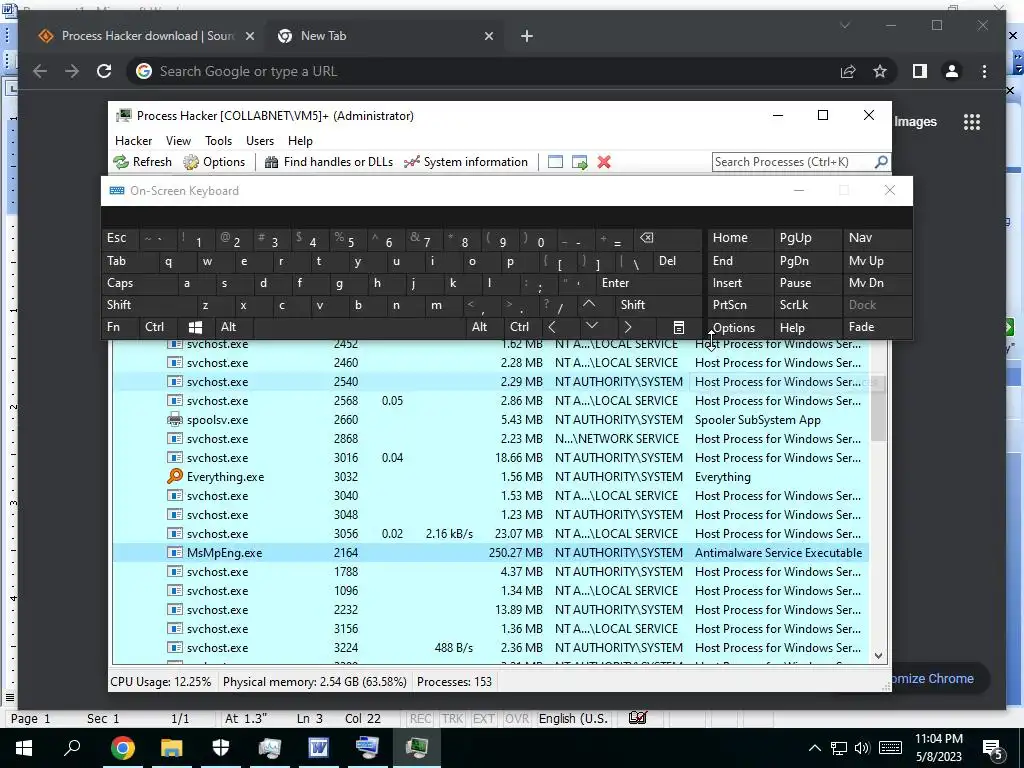This screenshot has width=1024, height=768.
Task: Select svchost.exe with PID 2540
Action: [491, 381]
